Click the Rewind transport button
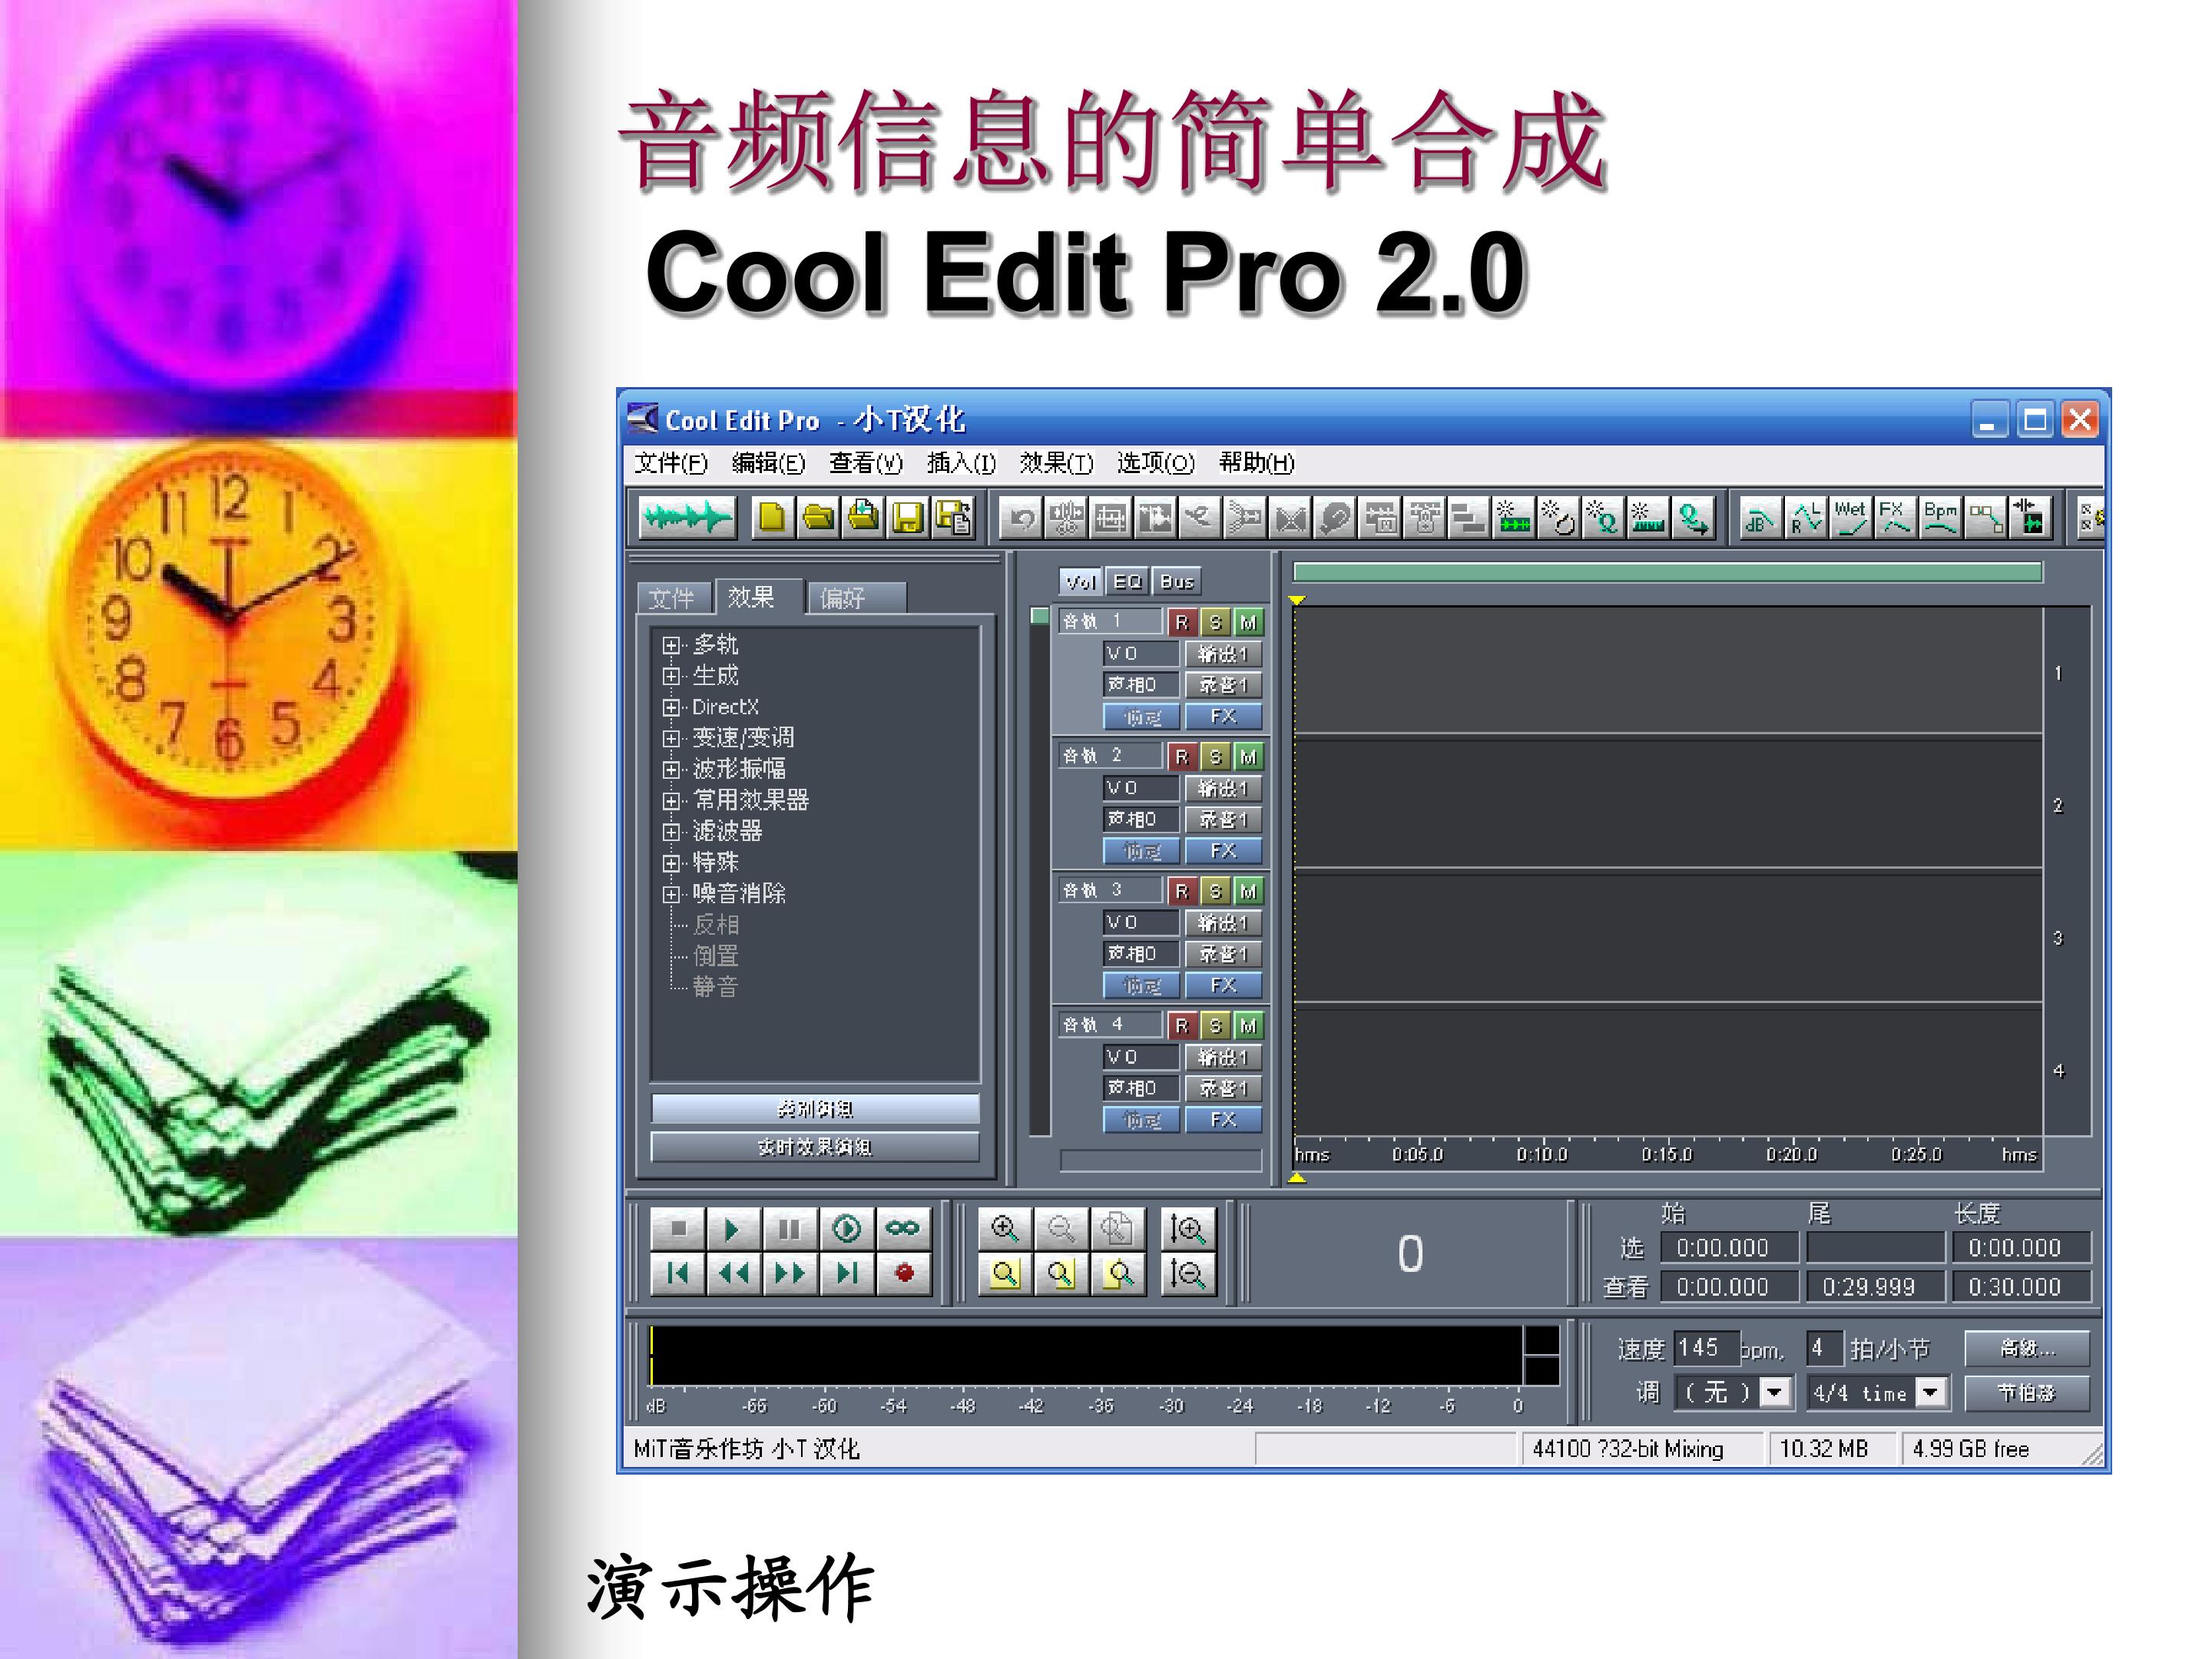 (733, 1273)
